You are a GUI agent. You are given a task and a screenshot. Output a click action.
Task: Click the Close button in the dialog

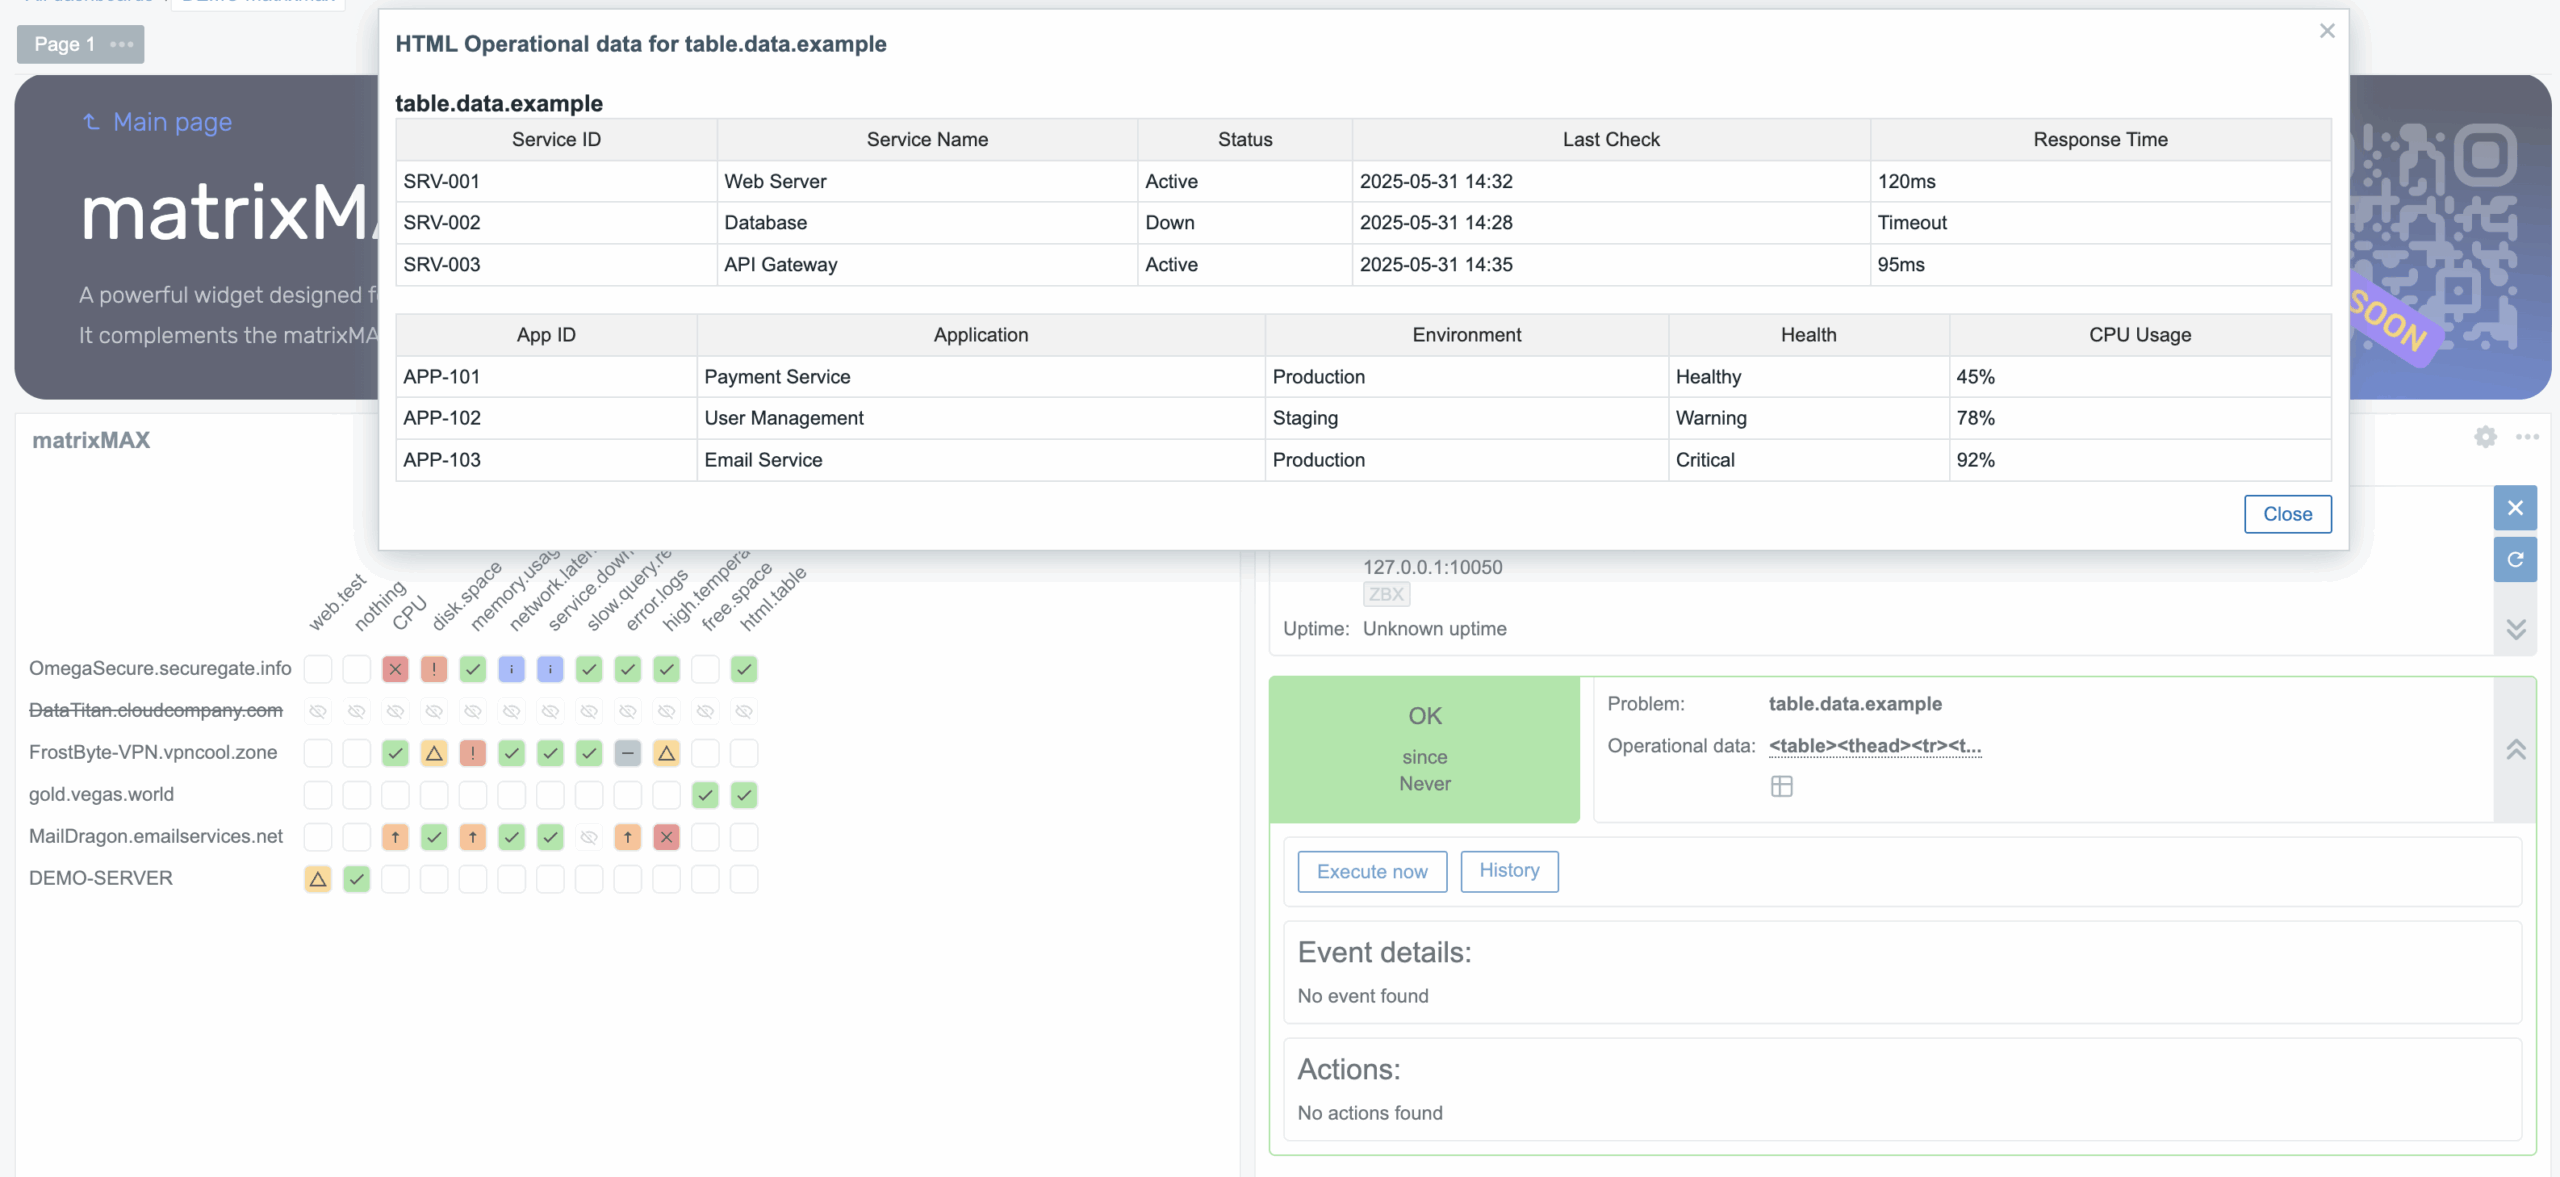click(x=2287, y=514)
